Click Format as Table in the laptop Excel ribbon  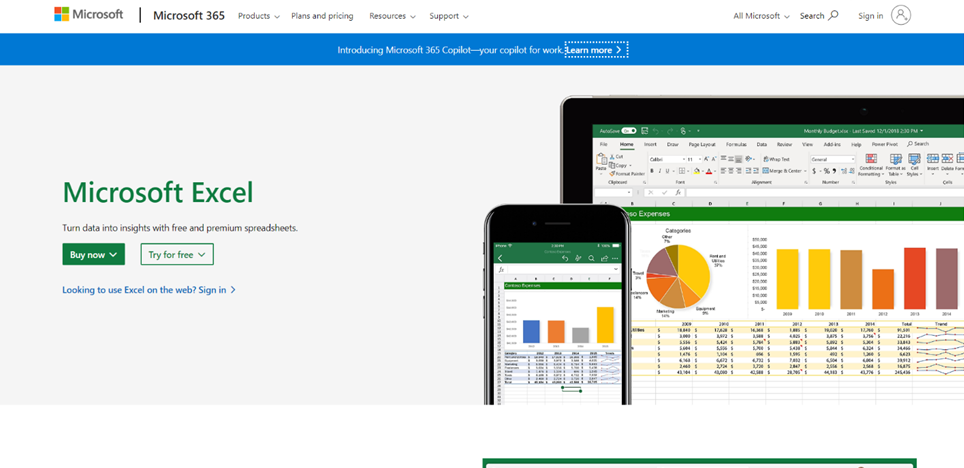pyautogui.click(x=896, y=165)
